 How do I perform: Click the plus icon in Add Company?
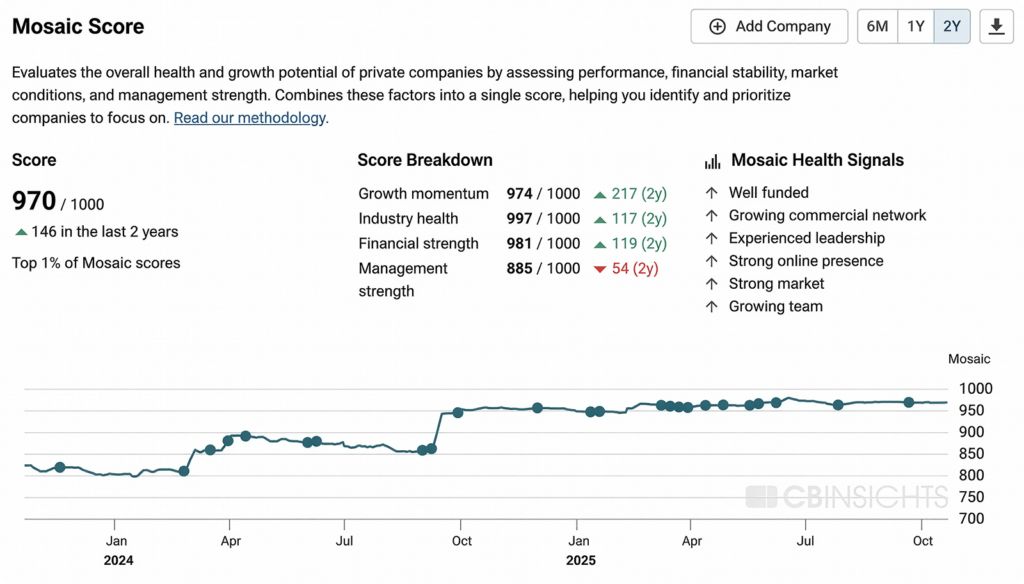[717, 27]
